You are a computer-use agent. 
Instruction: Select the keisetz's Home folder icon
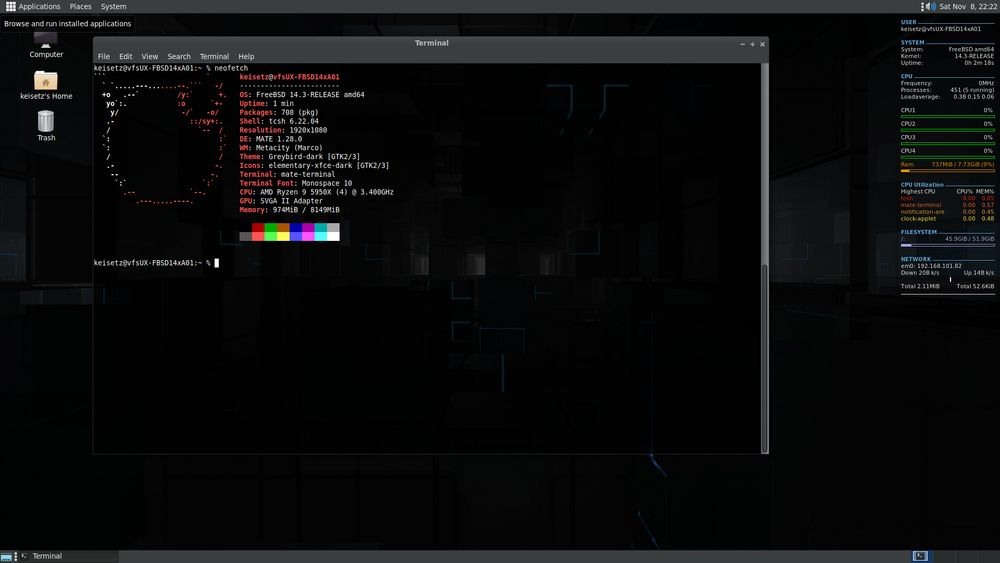coord(46,85)
